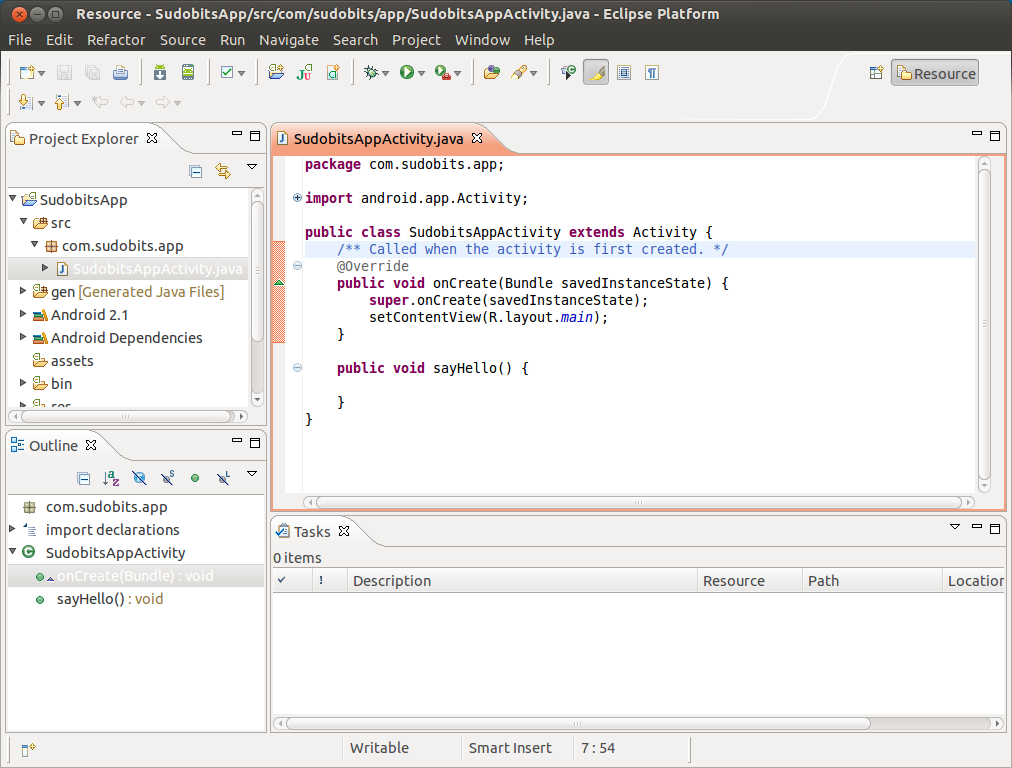Viewport: 1012px width, 768px height.
Task: Click the Android SDK Manager icon
Action: click(x=160, y=73)
